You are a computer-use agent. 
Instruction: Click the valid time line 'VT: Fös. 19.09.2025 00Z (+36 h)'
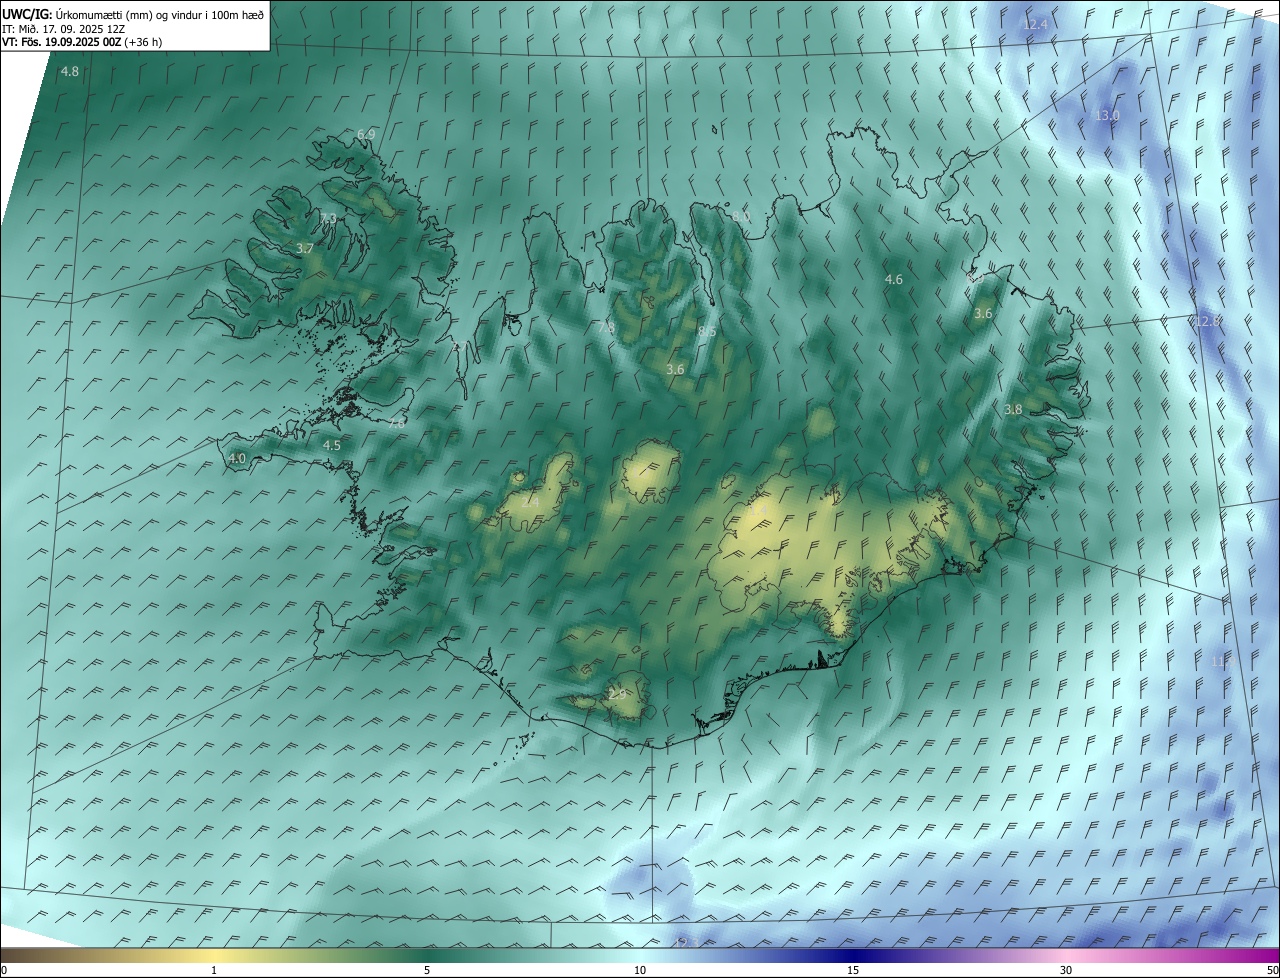(x=82, y=42)
